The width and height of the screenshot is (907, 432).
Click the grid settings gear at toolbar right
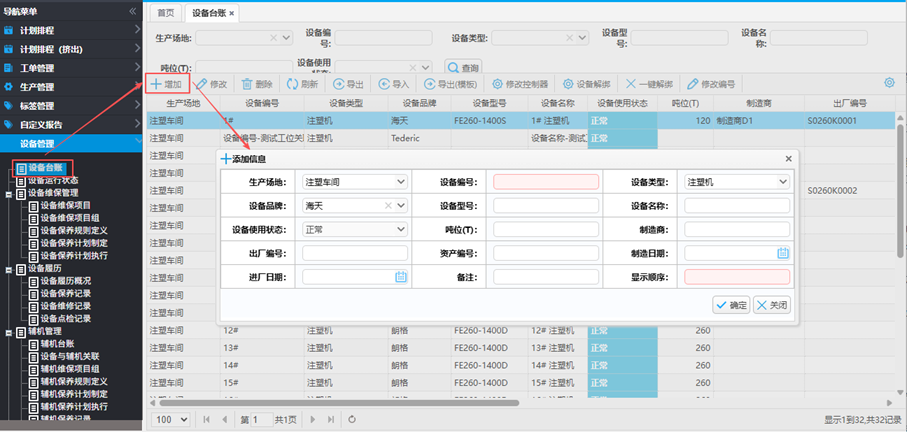point(889,83)
